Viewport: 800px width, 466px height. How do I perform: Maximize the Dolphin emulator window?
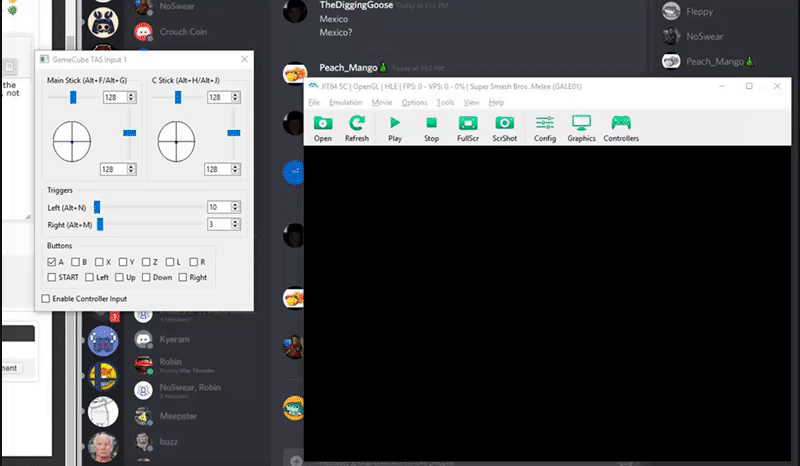(x=749, y=86)
